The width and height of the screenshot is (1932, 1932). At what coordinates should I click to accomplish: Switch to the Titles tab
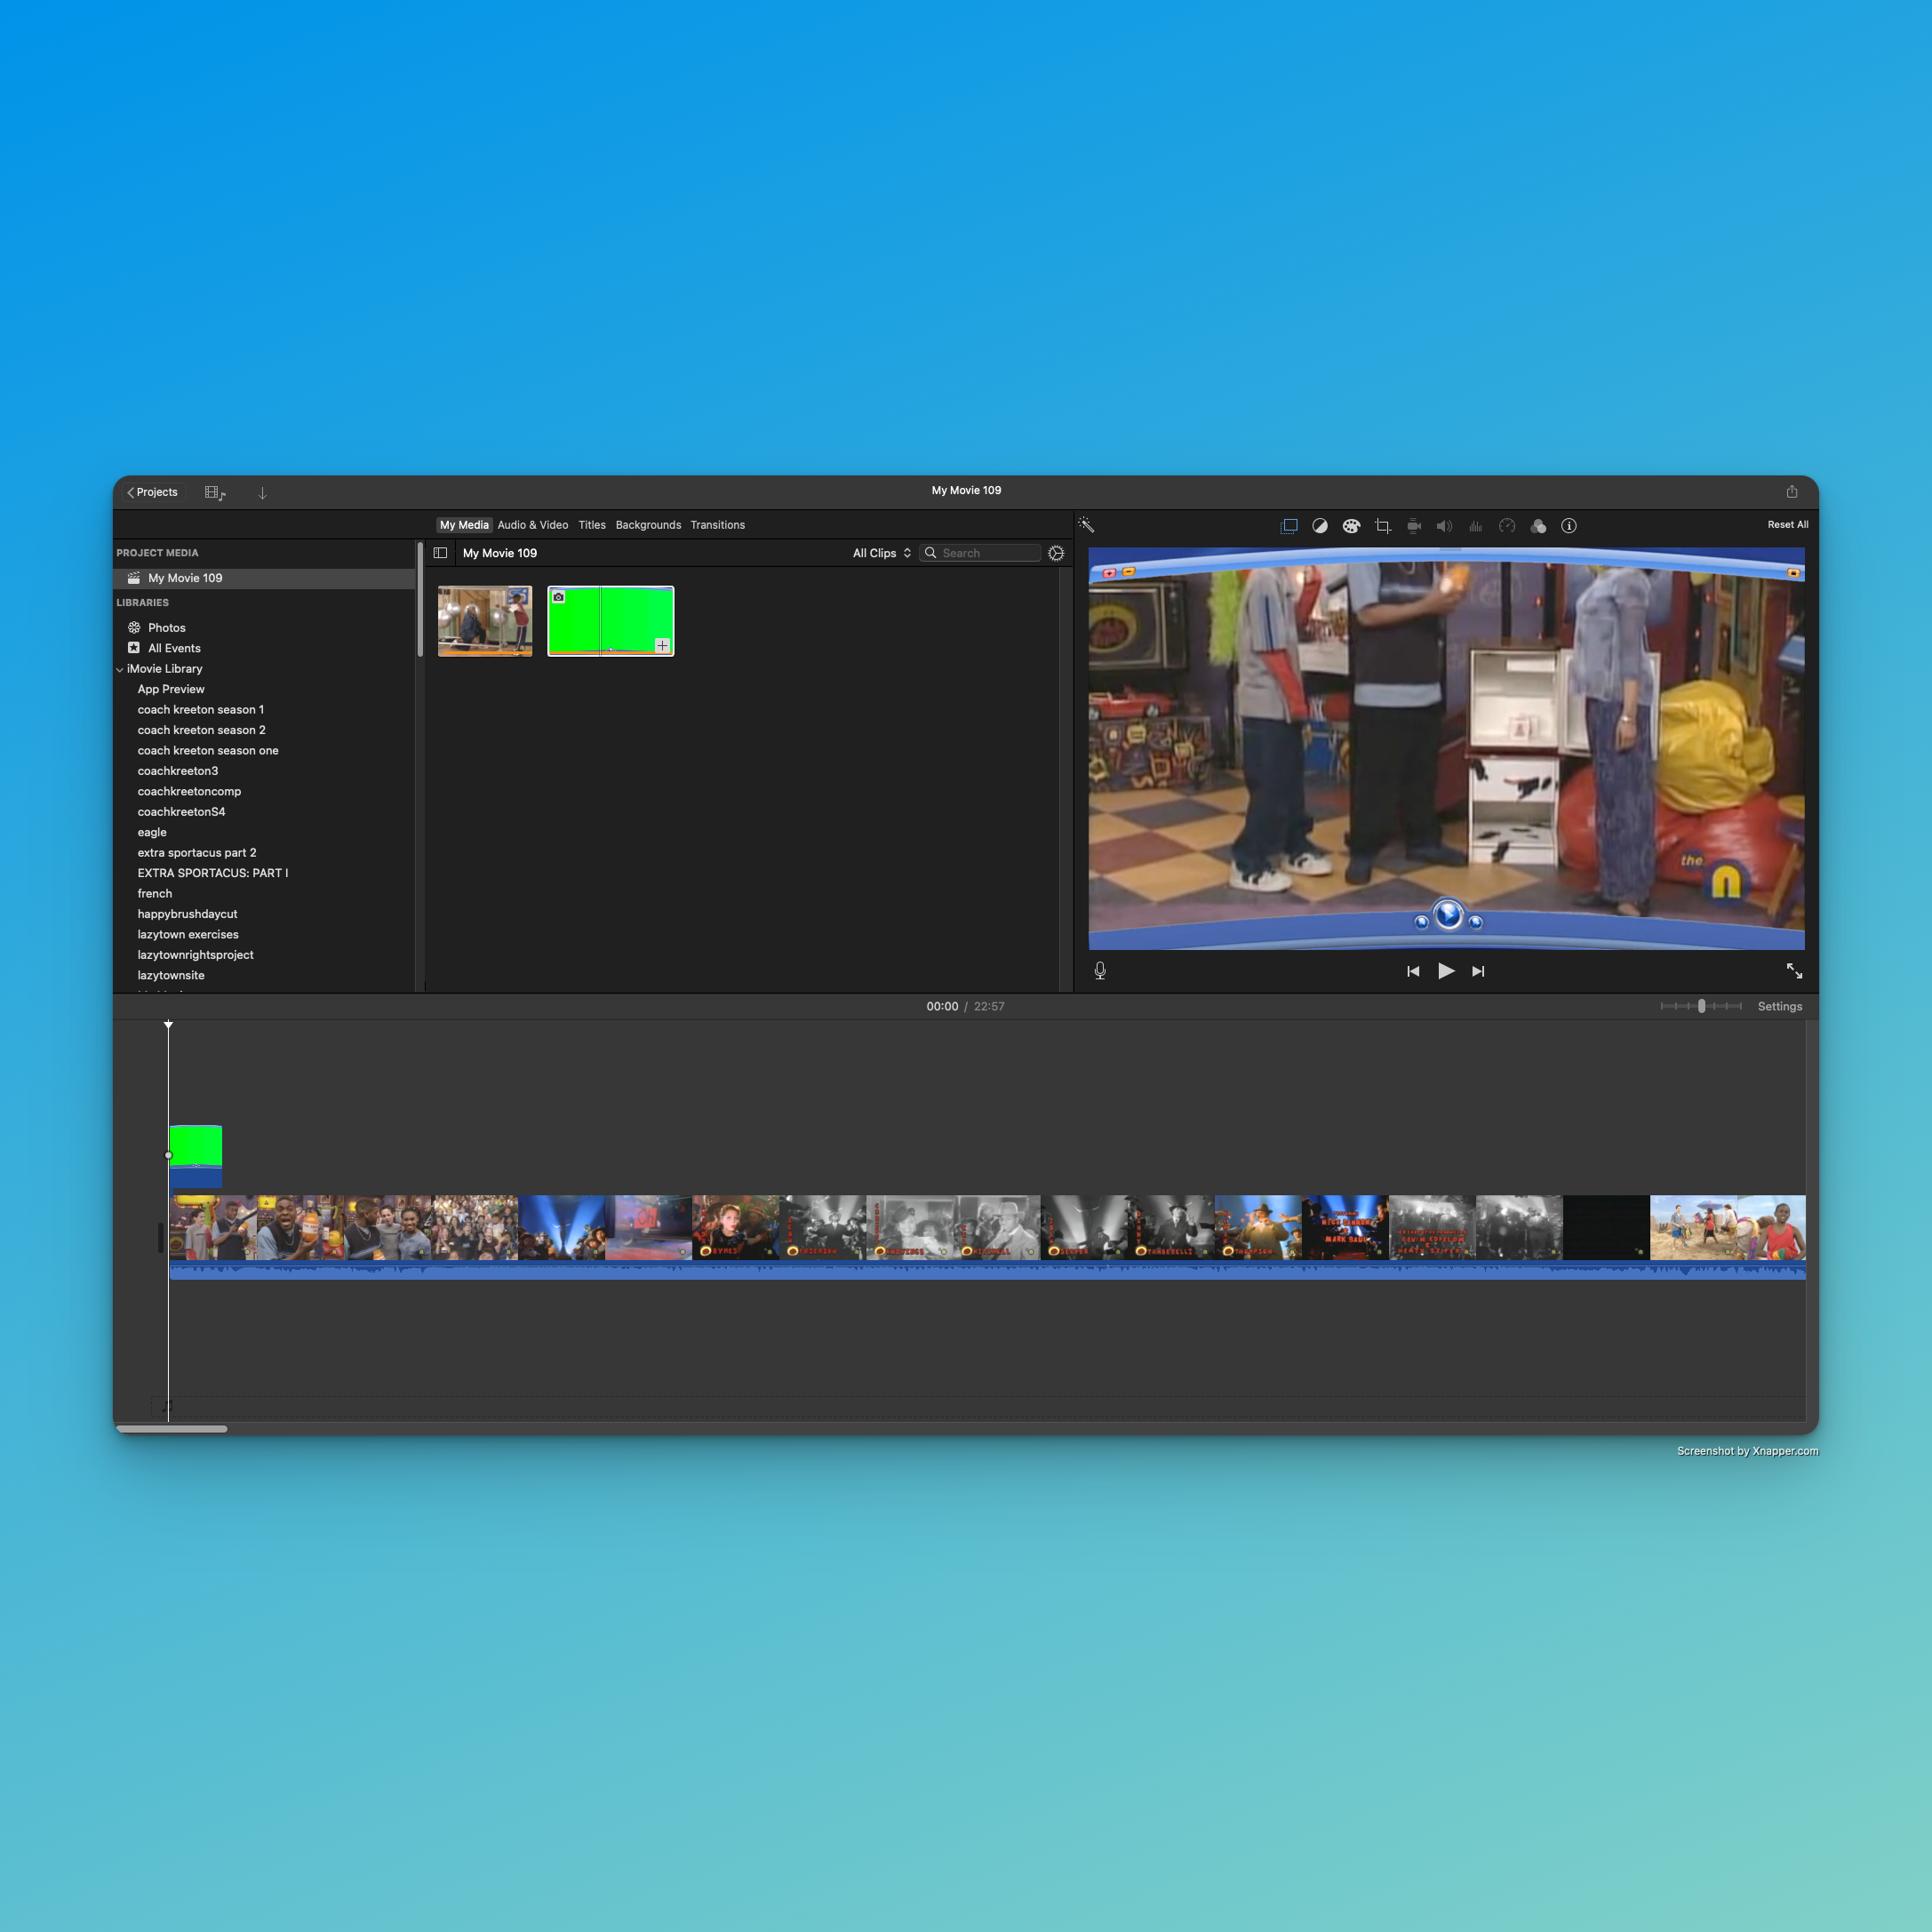592,525
